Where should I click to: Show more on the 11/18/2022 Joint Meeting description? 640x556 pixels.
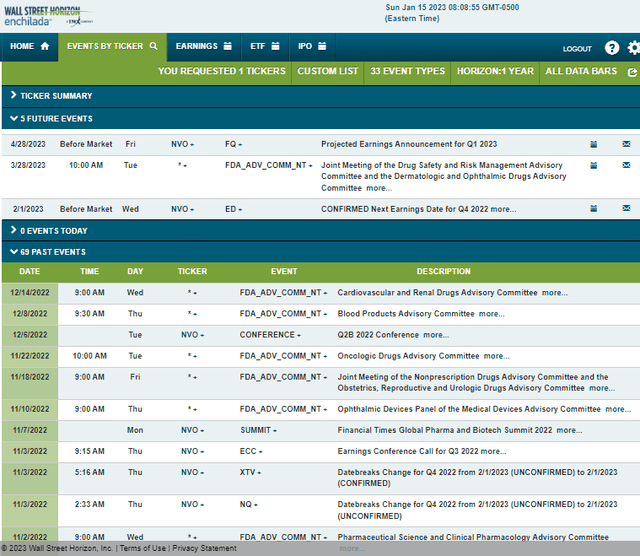[x=602, y=388]
